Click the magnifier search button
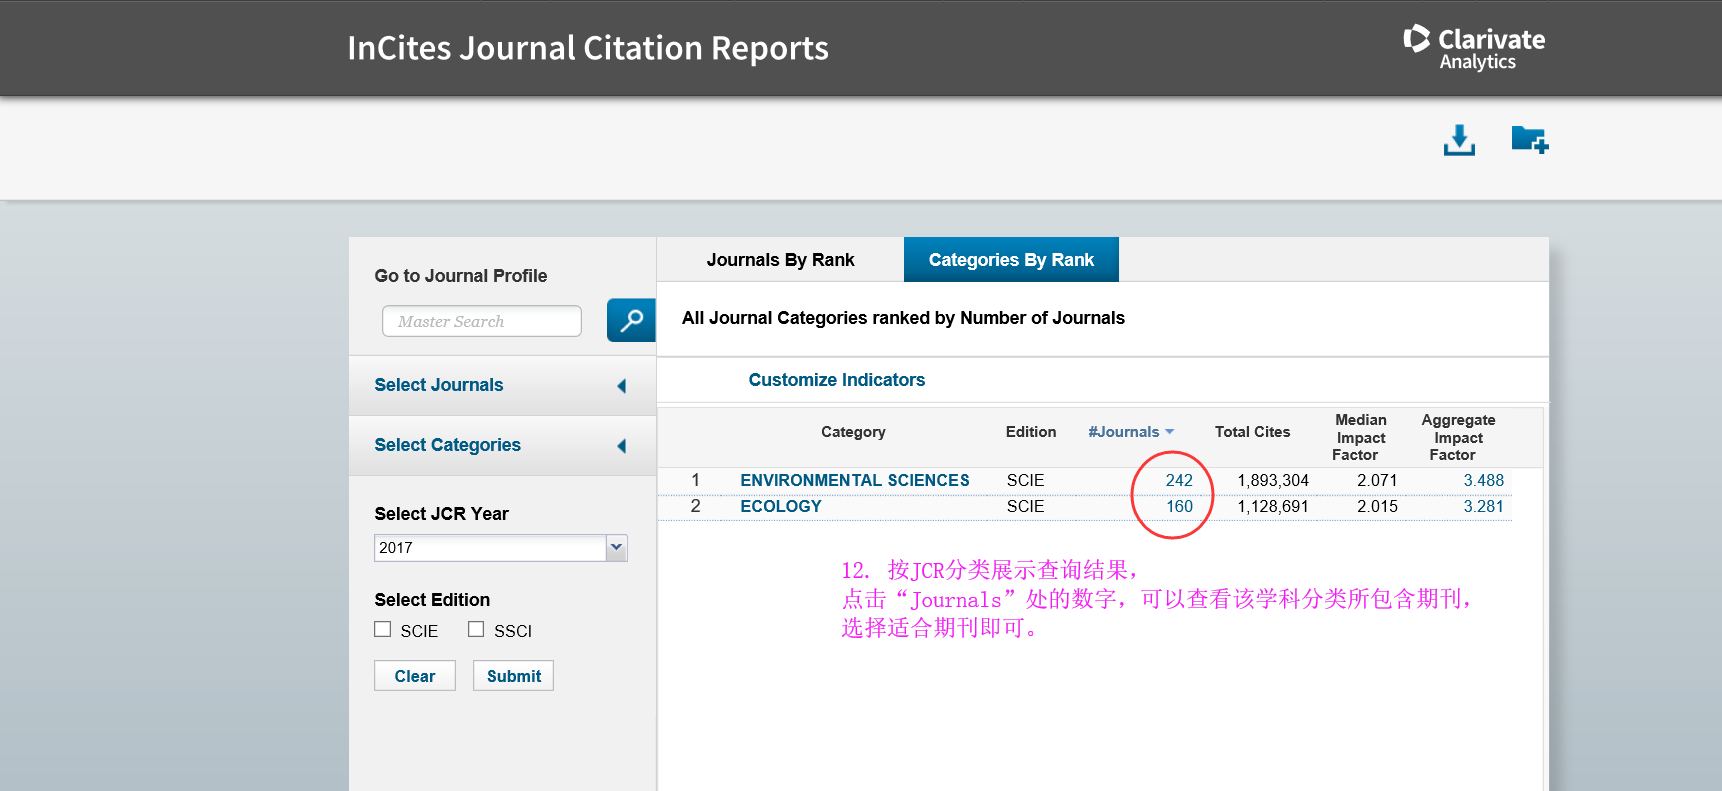This screenshot has height=791, width=1722. click(x=631, y=320)
